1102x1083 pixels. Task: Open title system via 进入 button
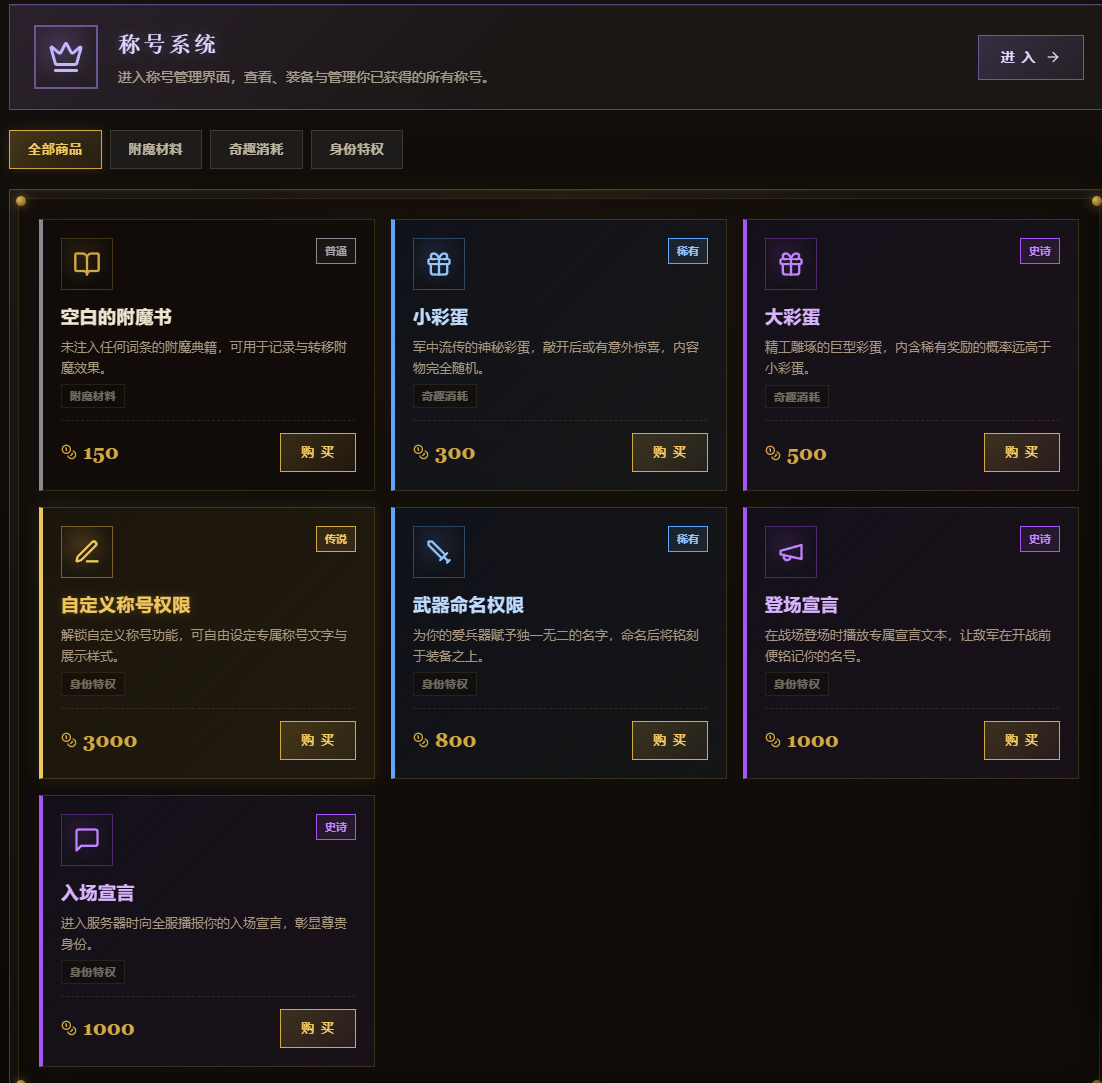click(x=1030, y=58)
